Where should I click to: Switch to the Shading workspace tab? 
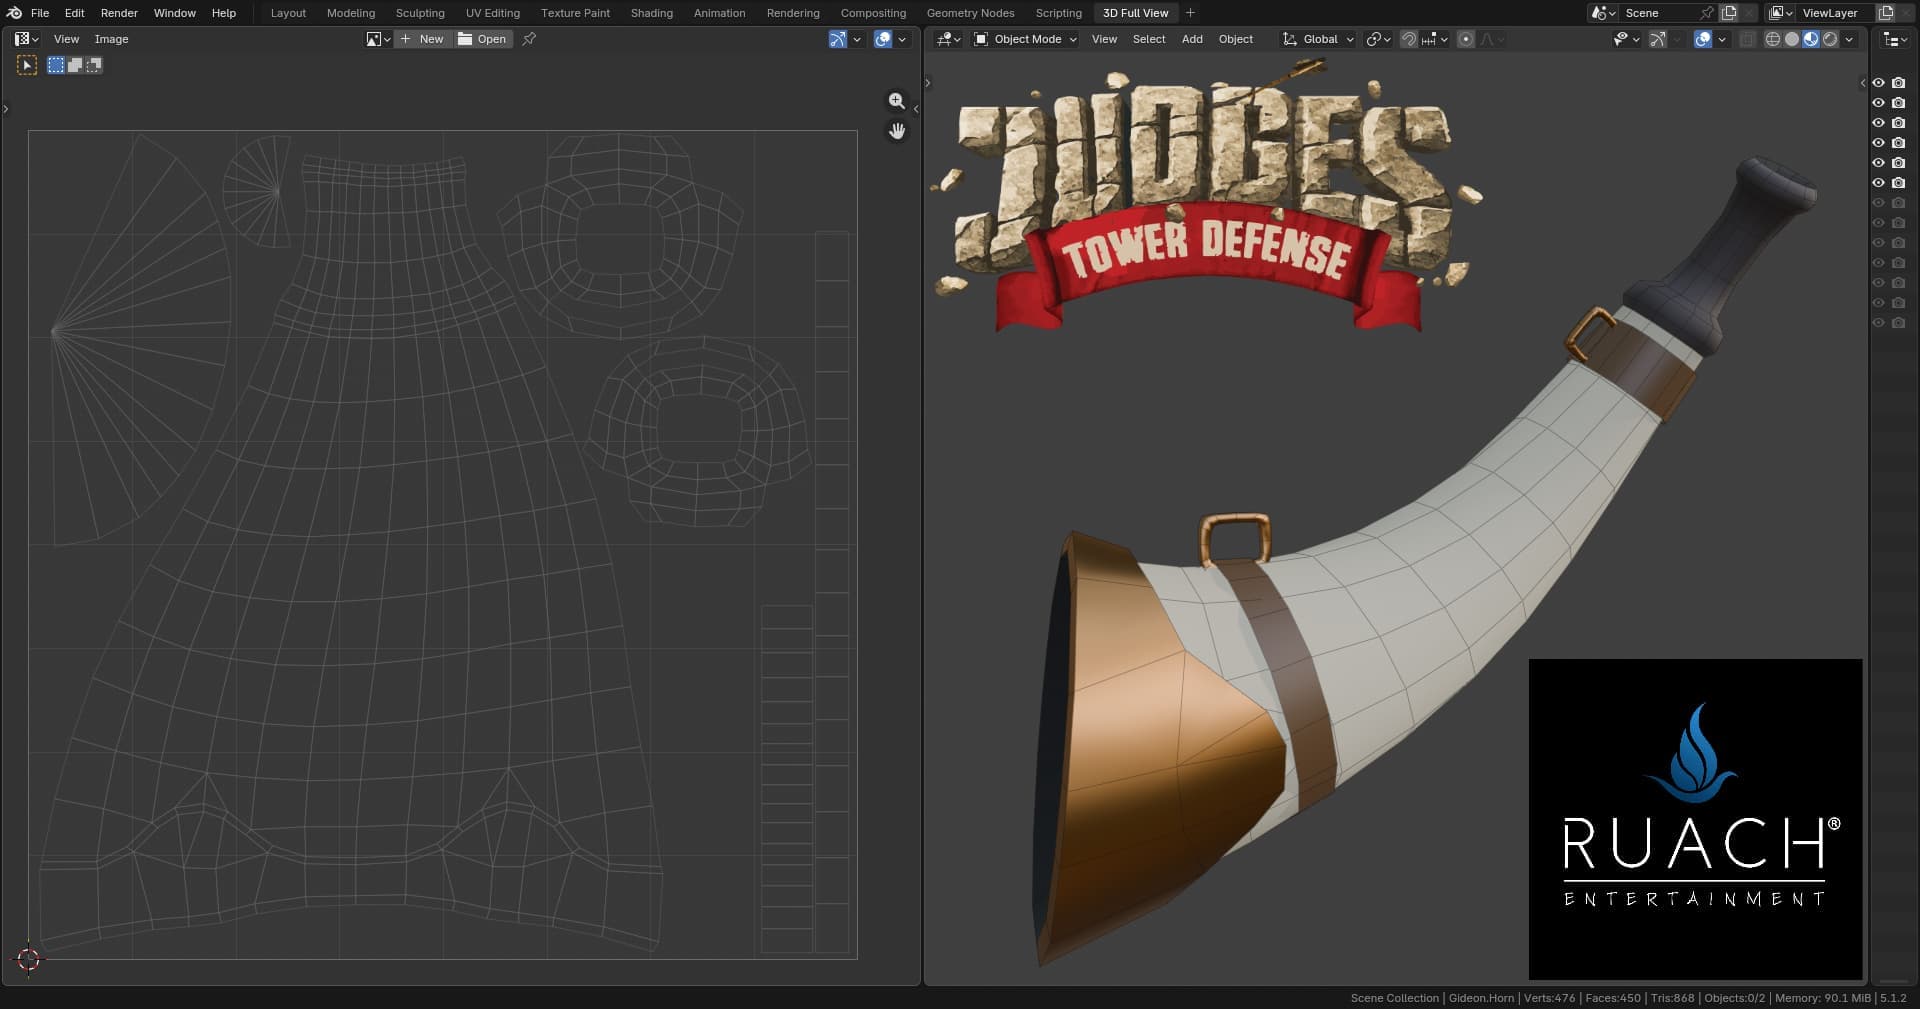652,13
